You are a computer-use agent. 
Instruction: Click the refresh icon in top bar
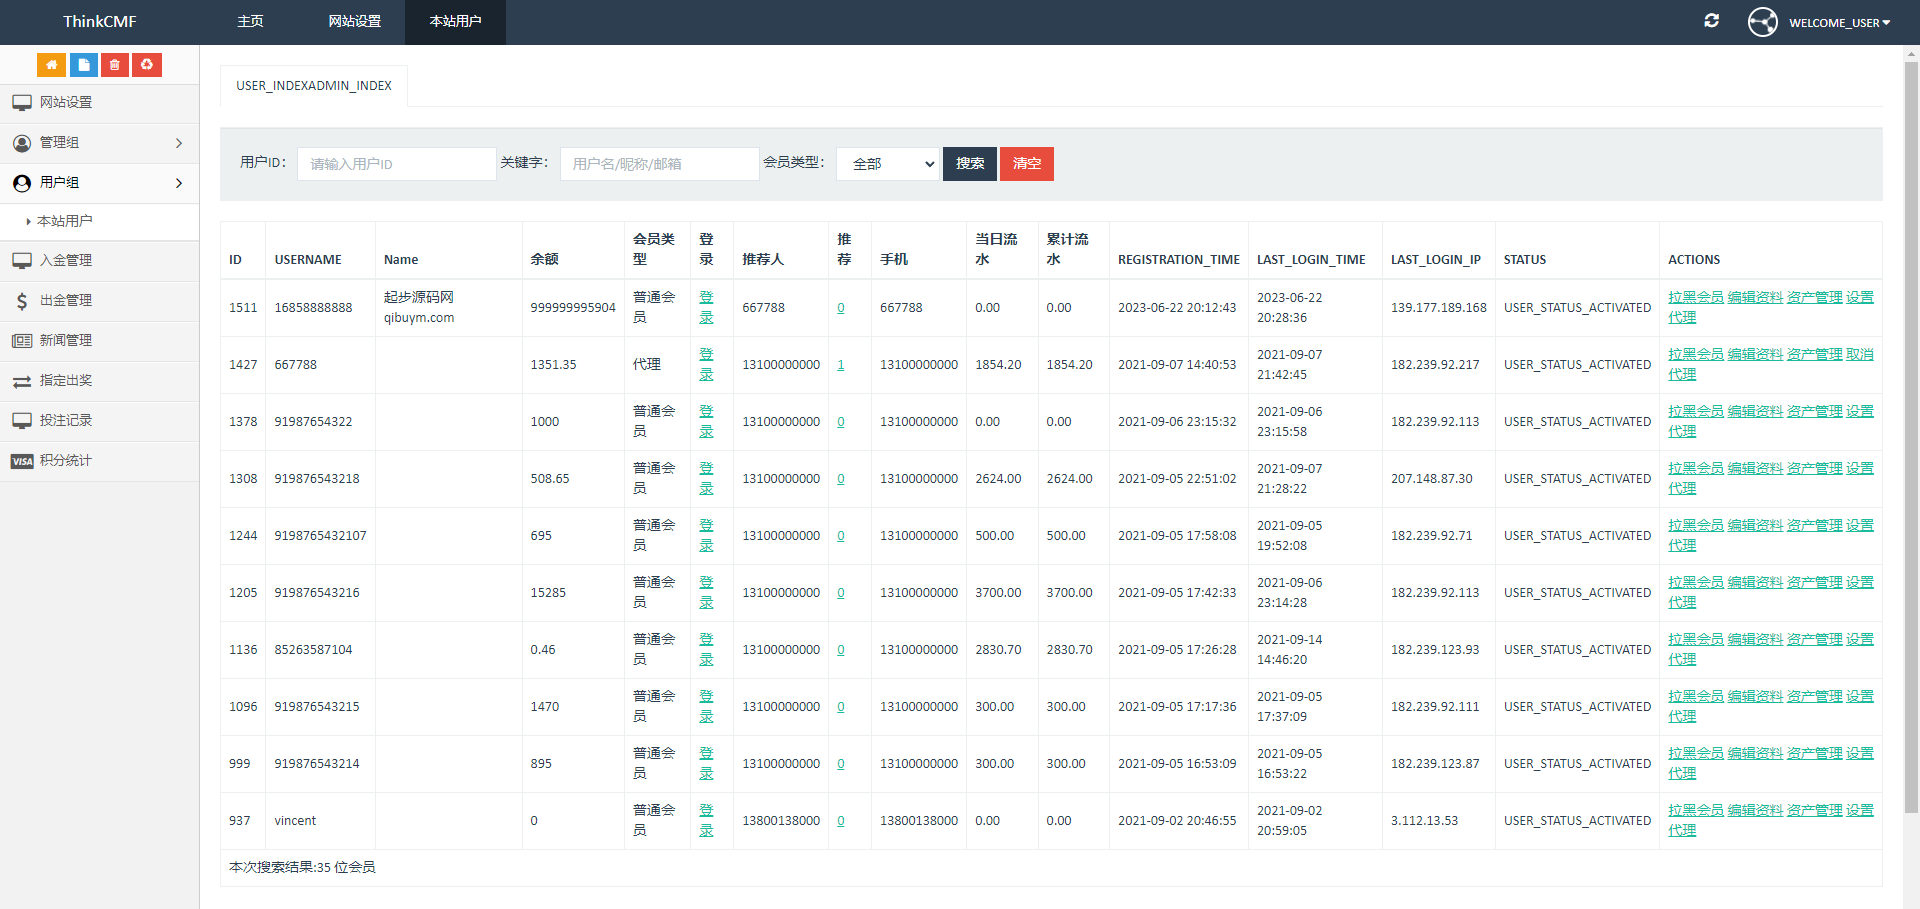(1711, 21)
